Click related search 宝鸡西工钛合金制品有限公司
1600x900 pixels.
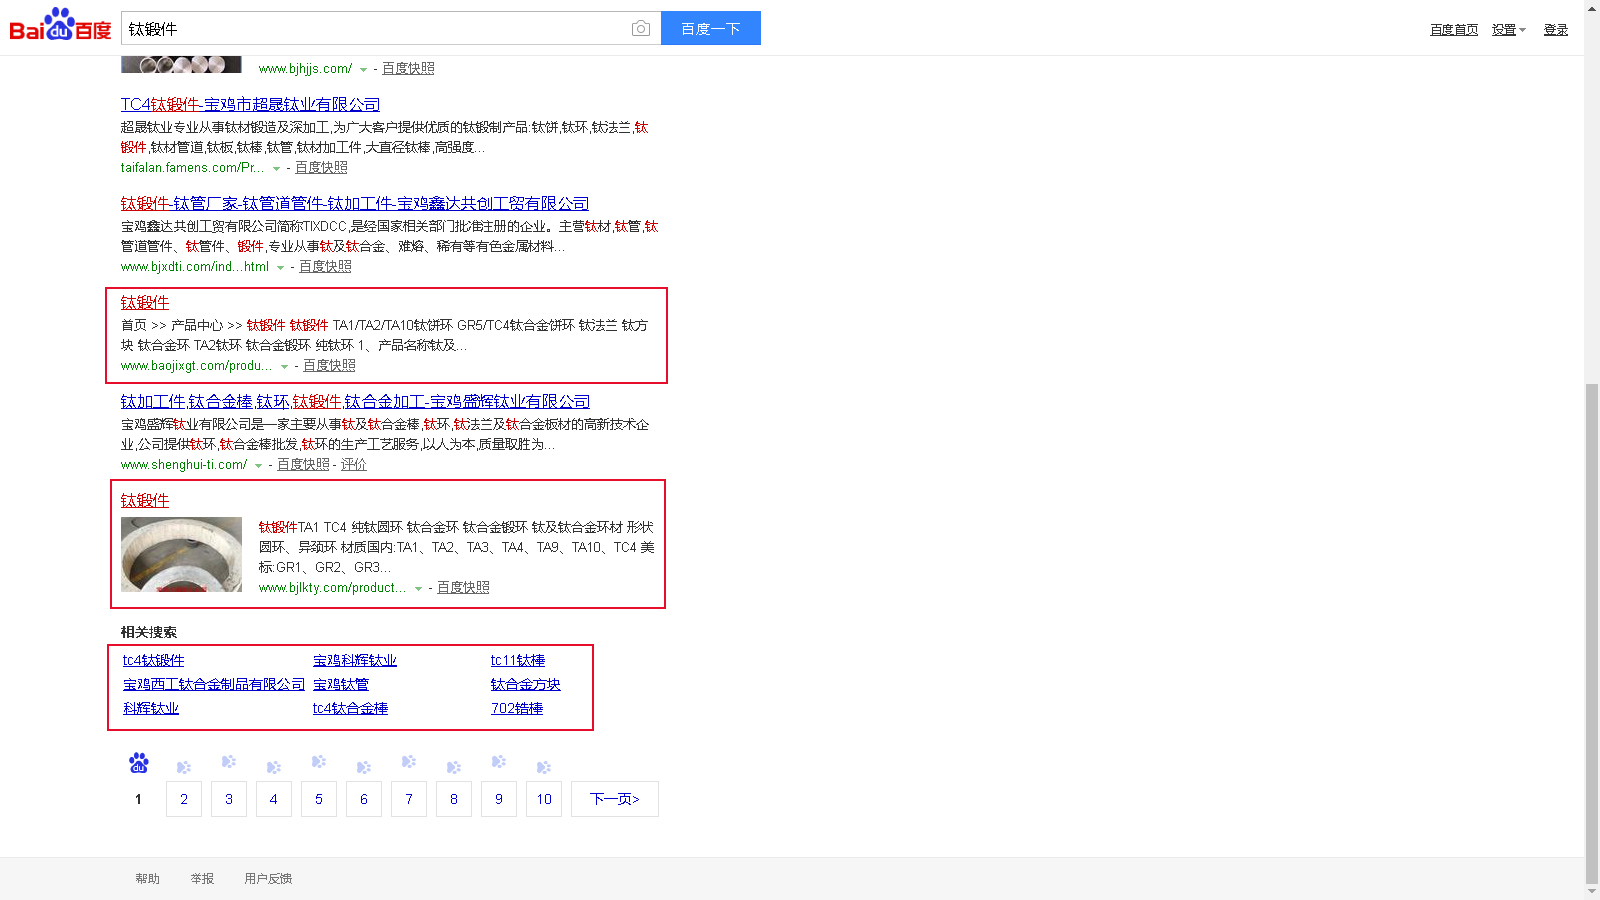click(214, 684)
